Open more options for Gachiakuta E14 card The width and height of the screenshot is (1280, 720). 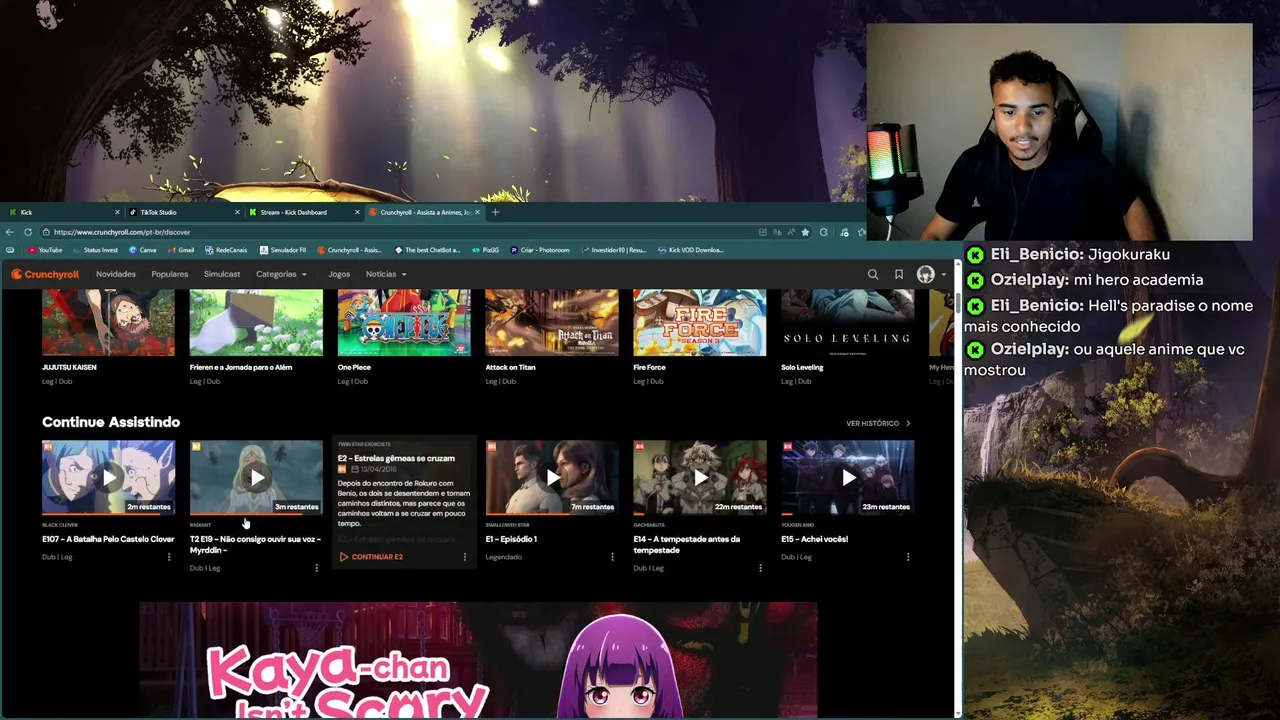(x=760, y=568)
